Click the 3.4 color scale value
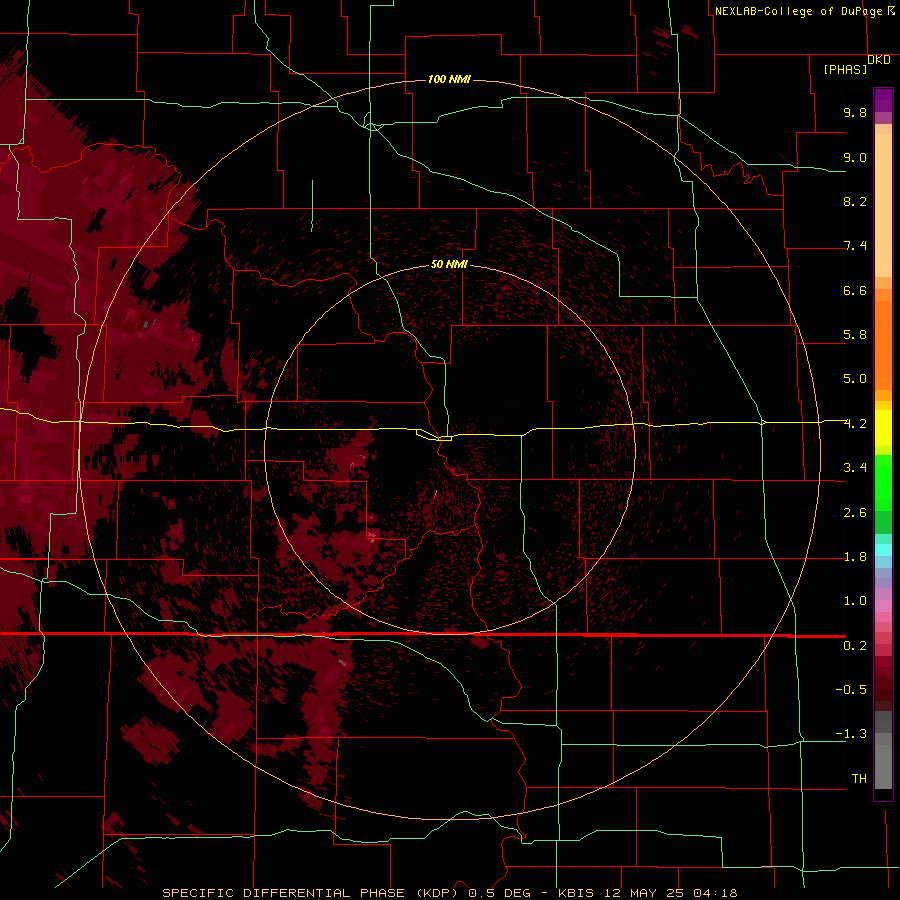Image resolution: width=900 pixels, height=900 pixels. [x=855, y=468]
